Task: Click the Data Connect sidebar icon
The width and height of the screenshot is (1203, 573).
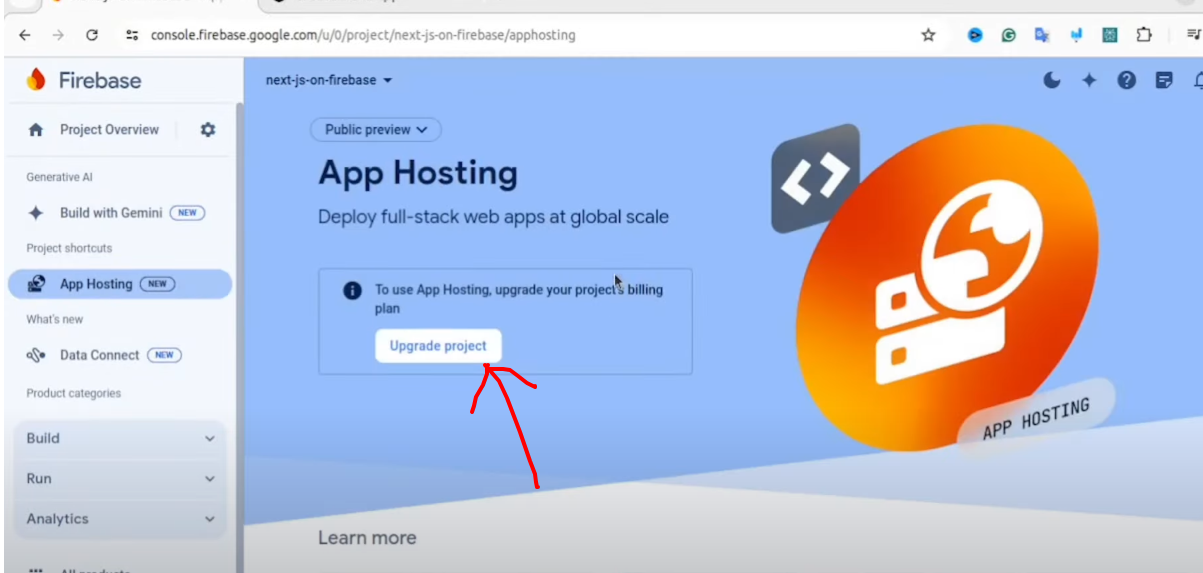Action: (x=37, y=355)
